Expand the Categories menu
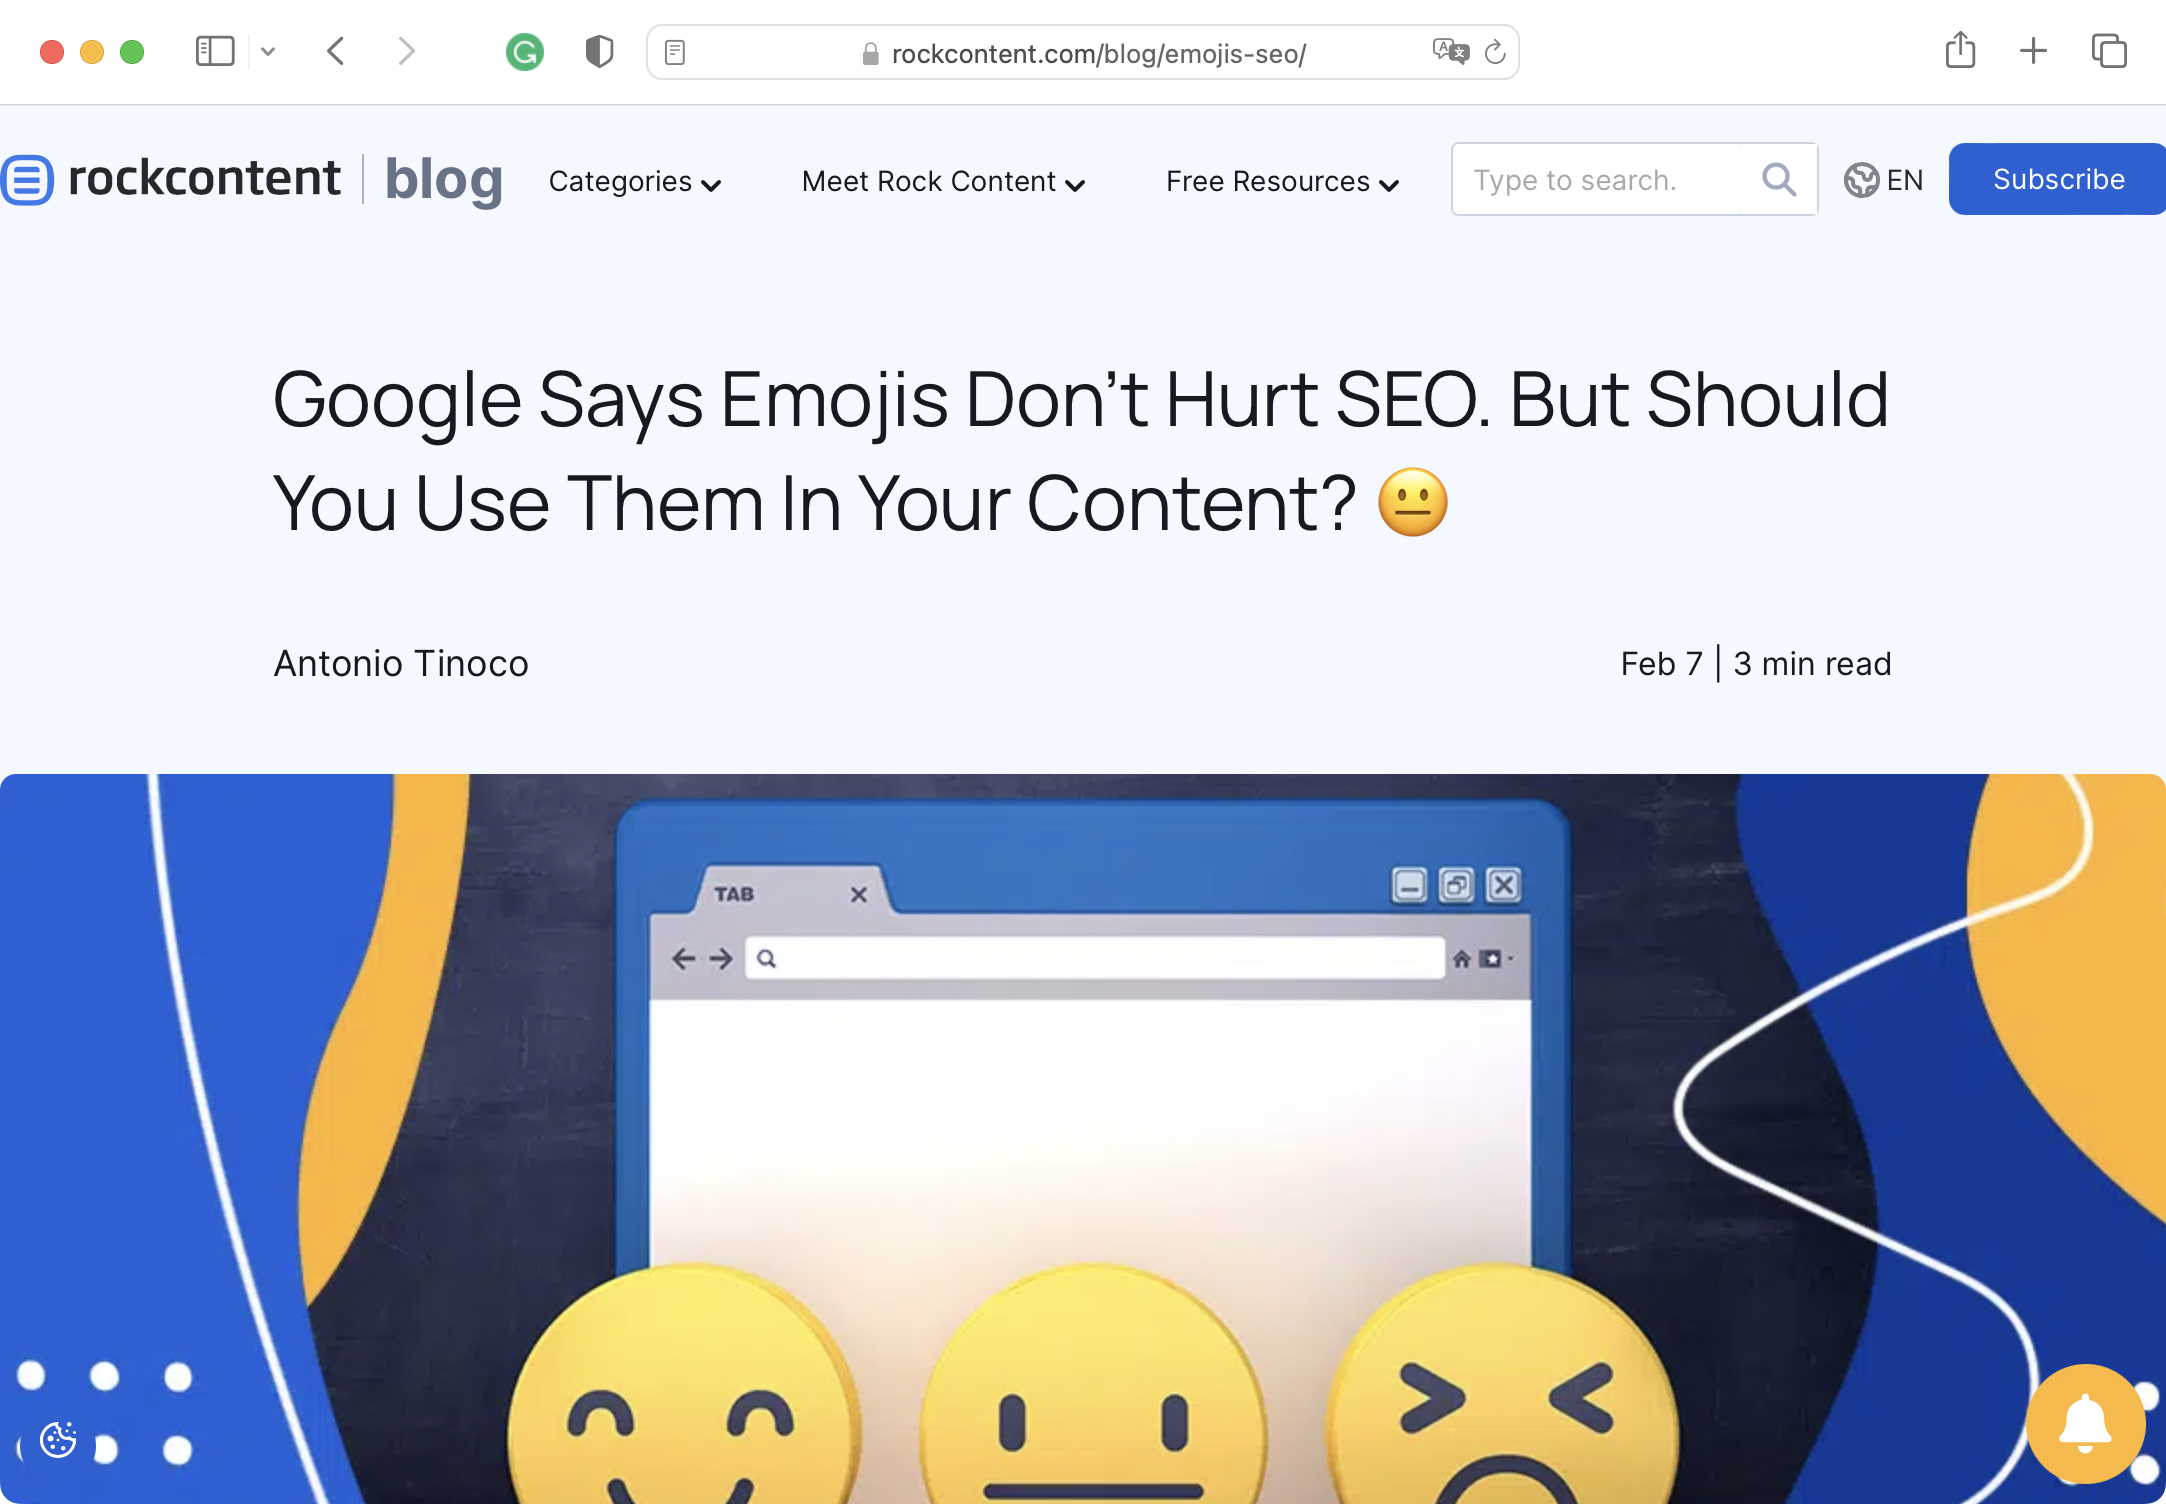This screenshot has width=2166, height=1504. 635,182
